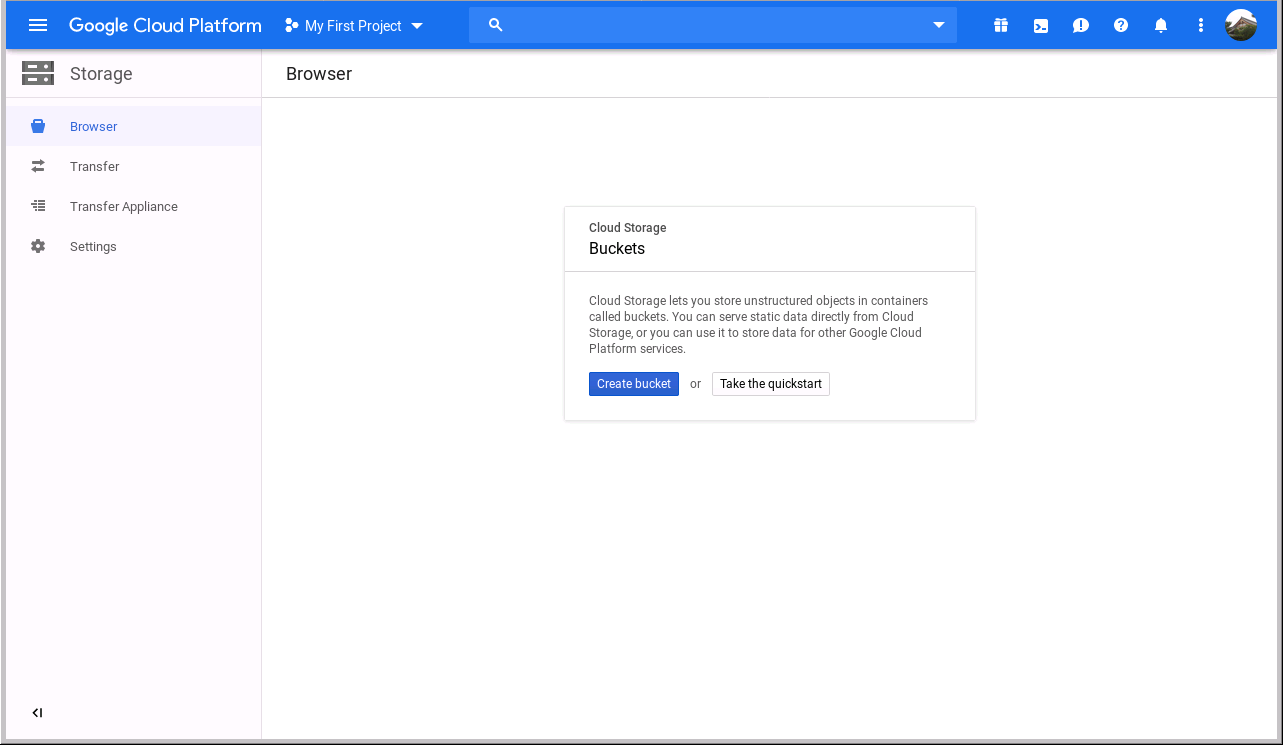Viewport: 1283px width, 745px height.
Task: Click Take the quickstart button
Action: click(771, 384)
